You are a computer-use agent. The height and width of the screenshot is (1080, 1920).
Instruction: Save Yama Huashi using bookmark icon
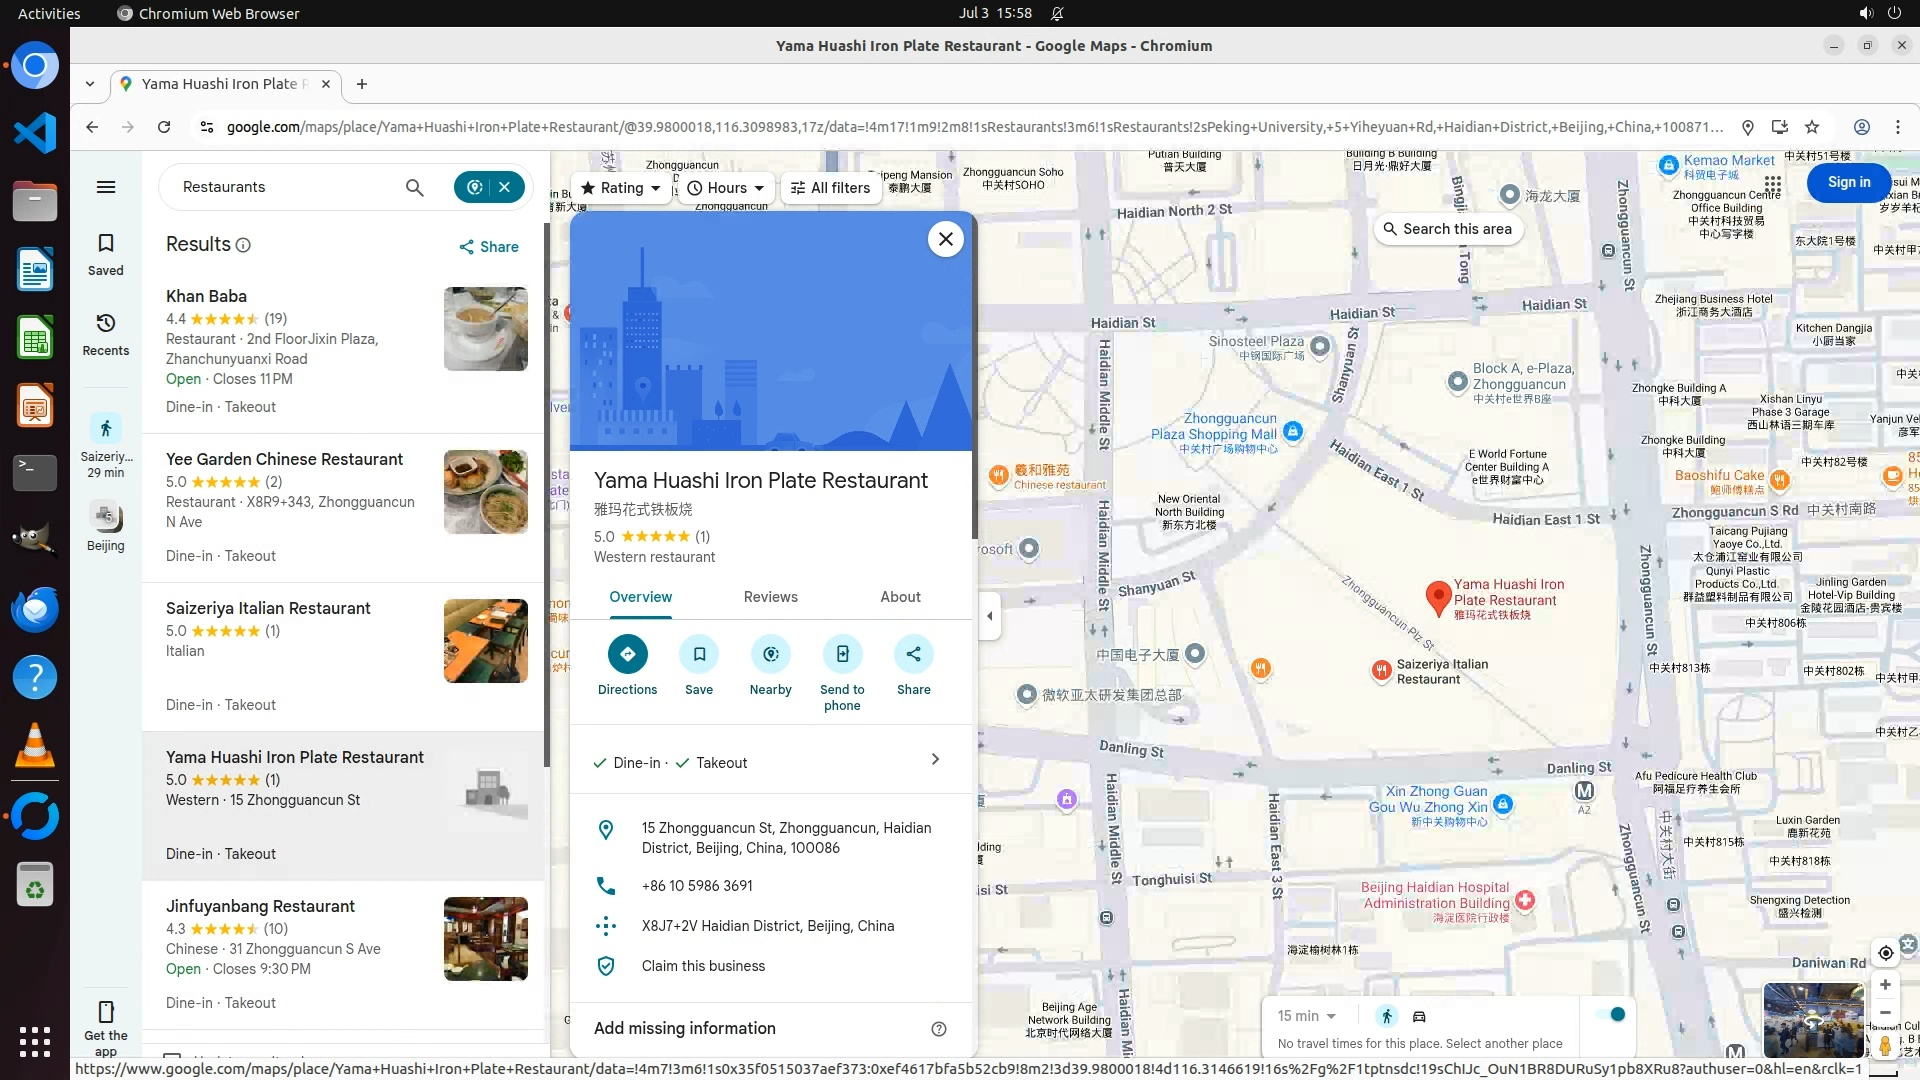coord(699,654)
